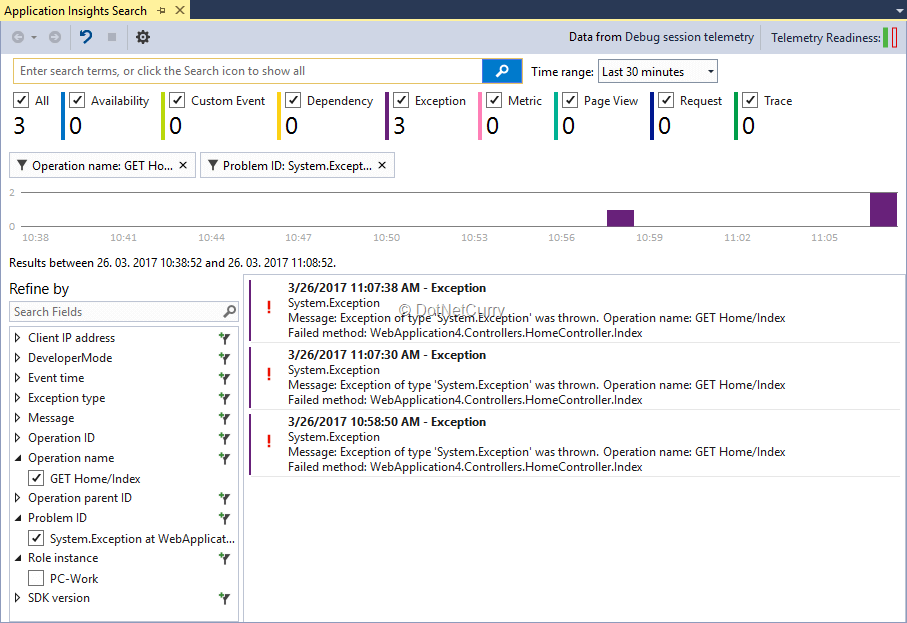Open window list dropdown on tab strip
Image resolution: width=907 pixels, height=623 pixels.
(899, 11)
